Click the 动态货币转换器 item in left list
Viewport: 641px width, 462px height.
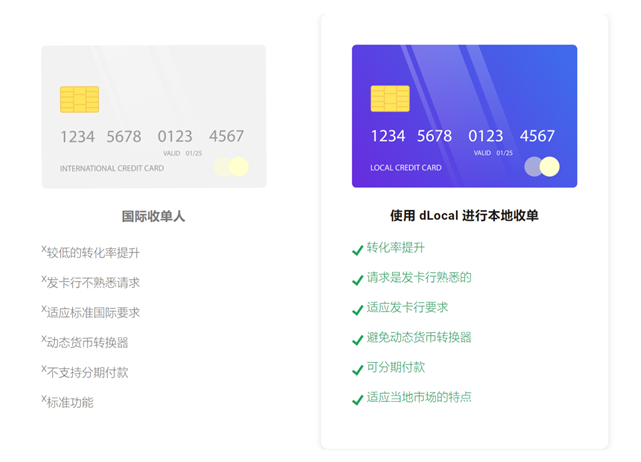point(87,342)
